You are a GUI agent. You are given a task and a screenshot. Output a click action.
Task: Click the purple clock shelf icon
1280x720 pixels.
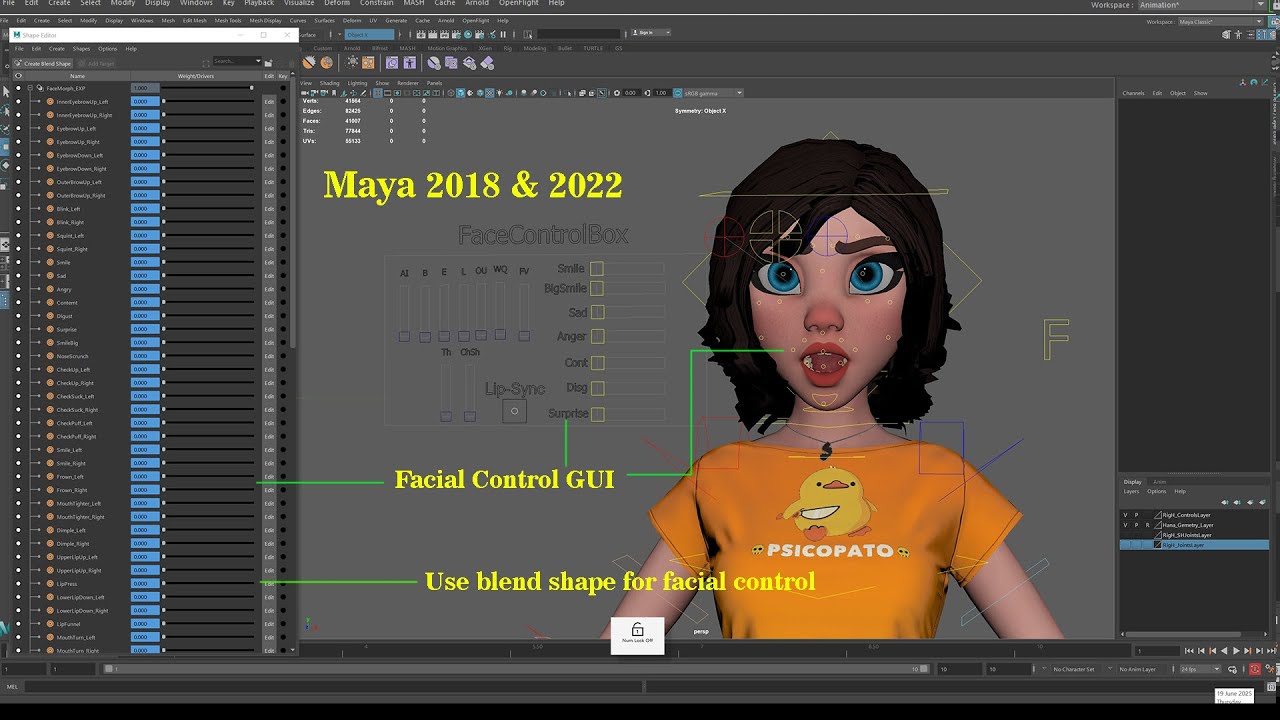392,63
